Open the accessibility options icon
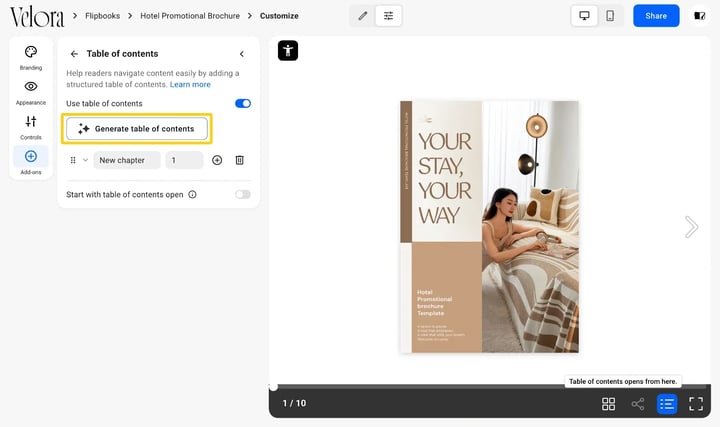 [x=288, y=51]
